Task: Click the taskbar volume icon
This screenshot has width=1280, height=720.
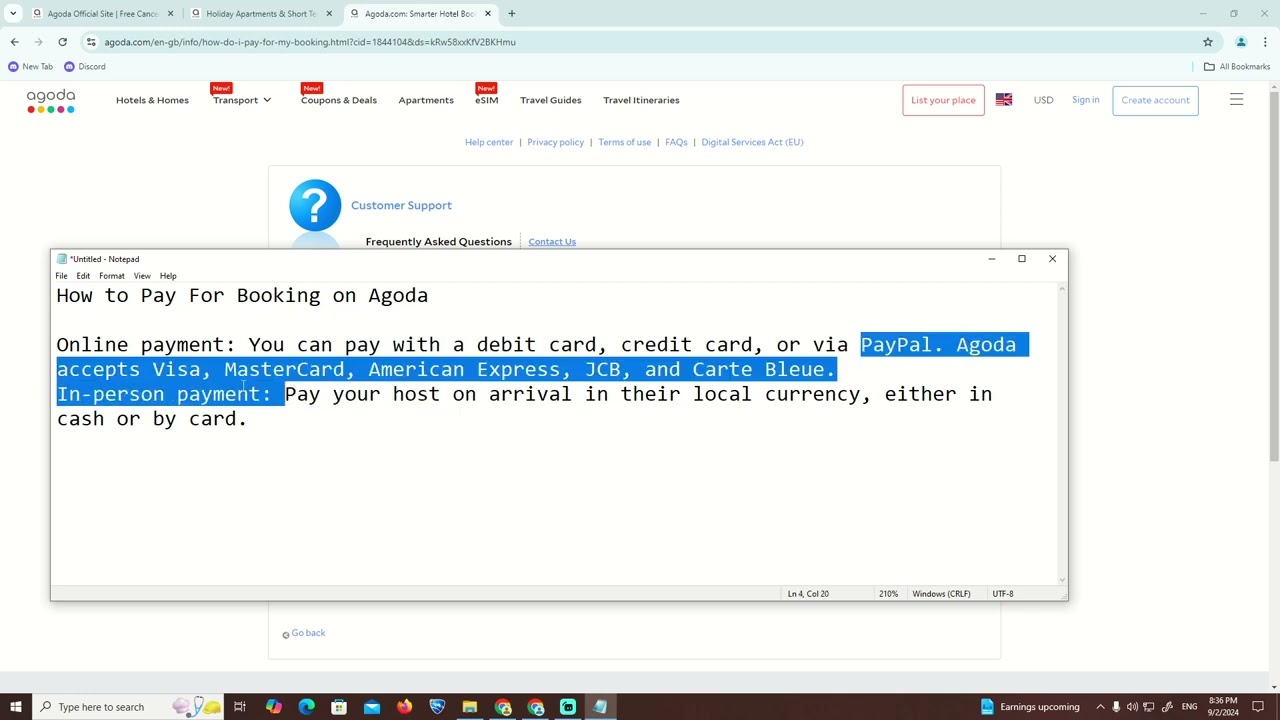Action: 1132,707
